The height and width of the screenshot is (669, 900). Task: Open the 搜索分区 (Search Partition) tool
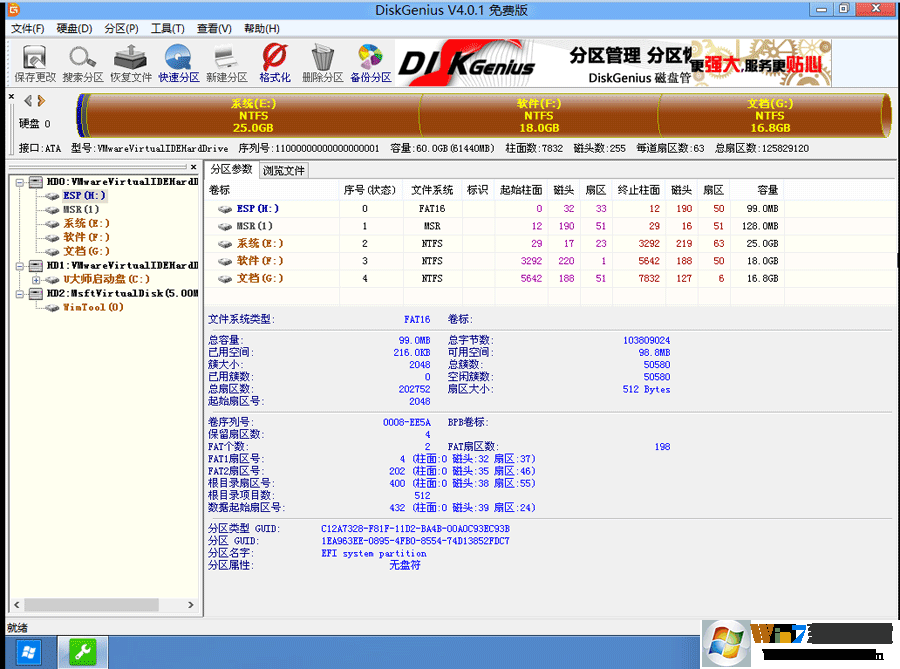[80, 62]
